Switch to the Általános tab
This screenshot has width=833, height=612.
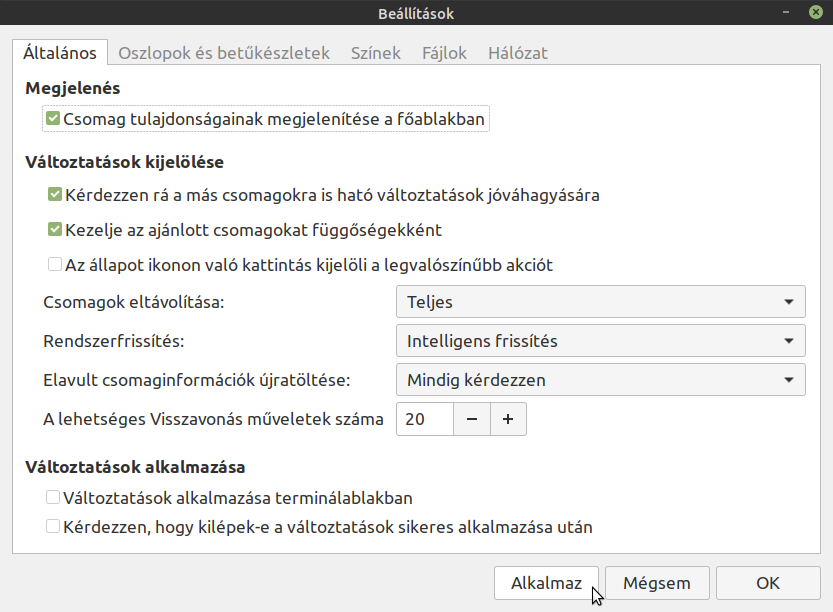(60, 53)
